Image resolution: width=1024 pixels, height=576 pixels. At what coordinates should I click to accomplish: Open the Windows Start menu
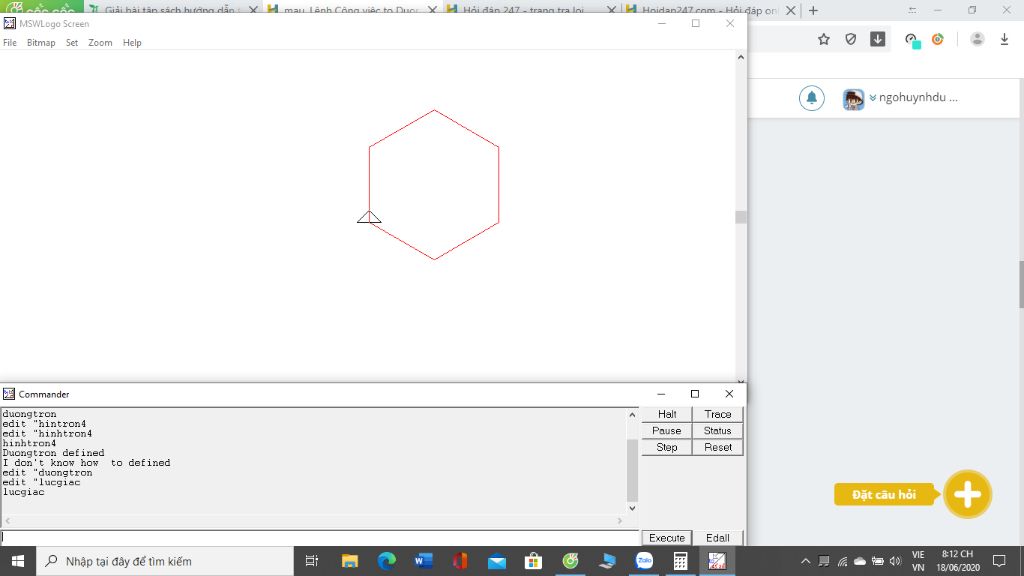tap(18, 561)
